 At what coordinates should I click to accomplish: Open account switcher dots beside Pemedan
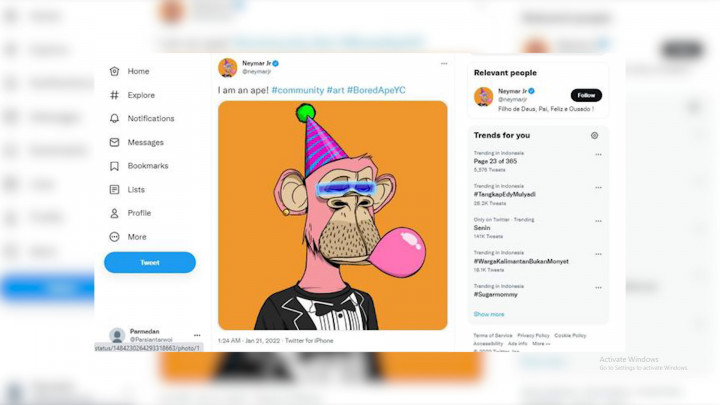197,335
